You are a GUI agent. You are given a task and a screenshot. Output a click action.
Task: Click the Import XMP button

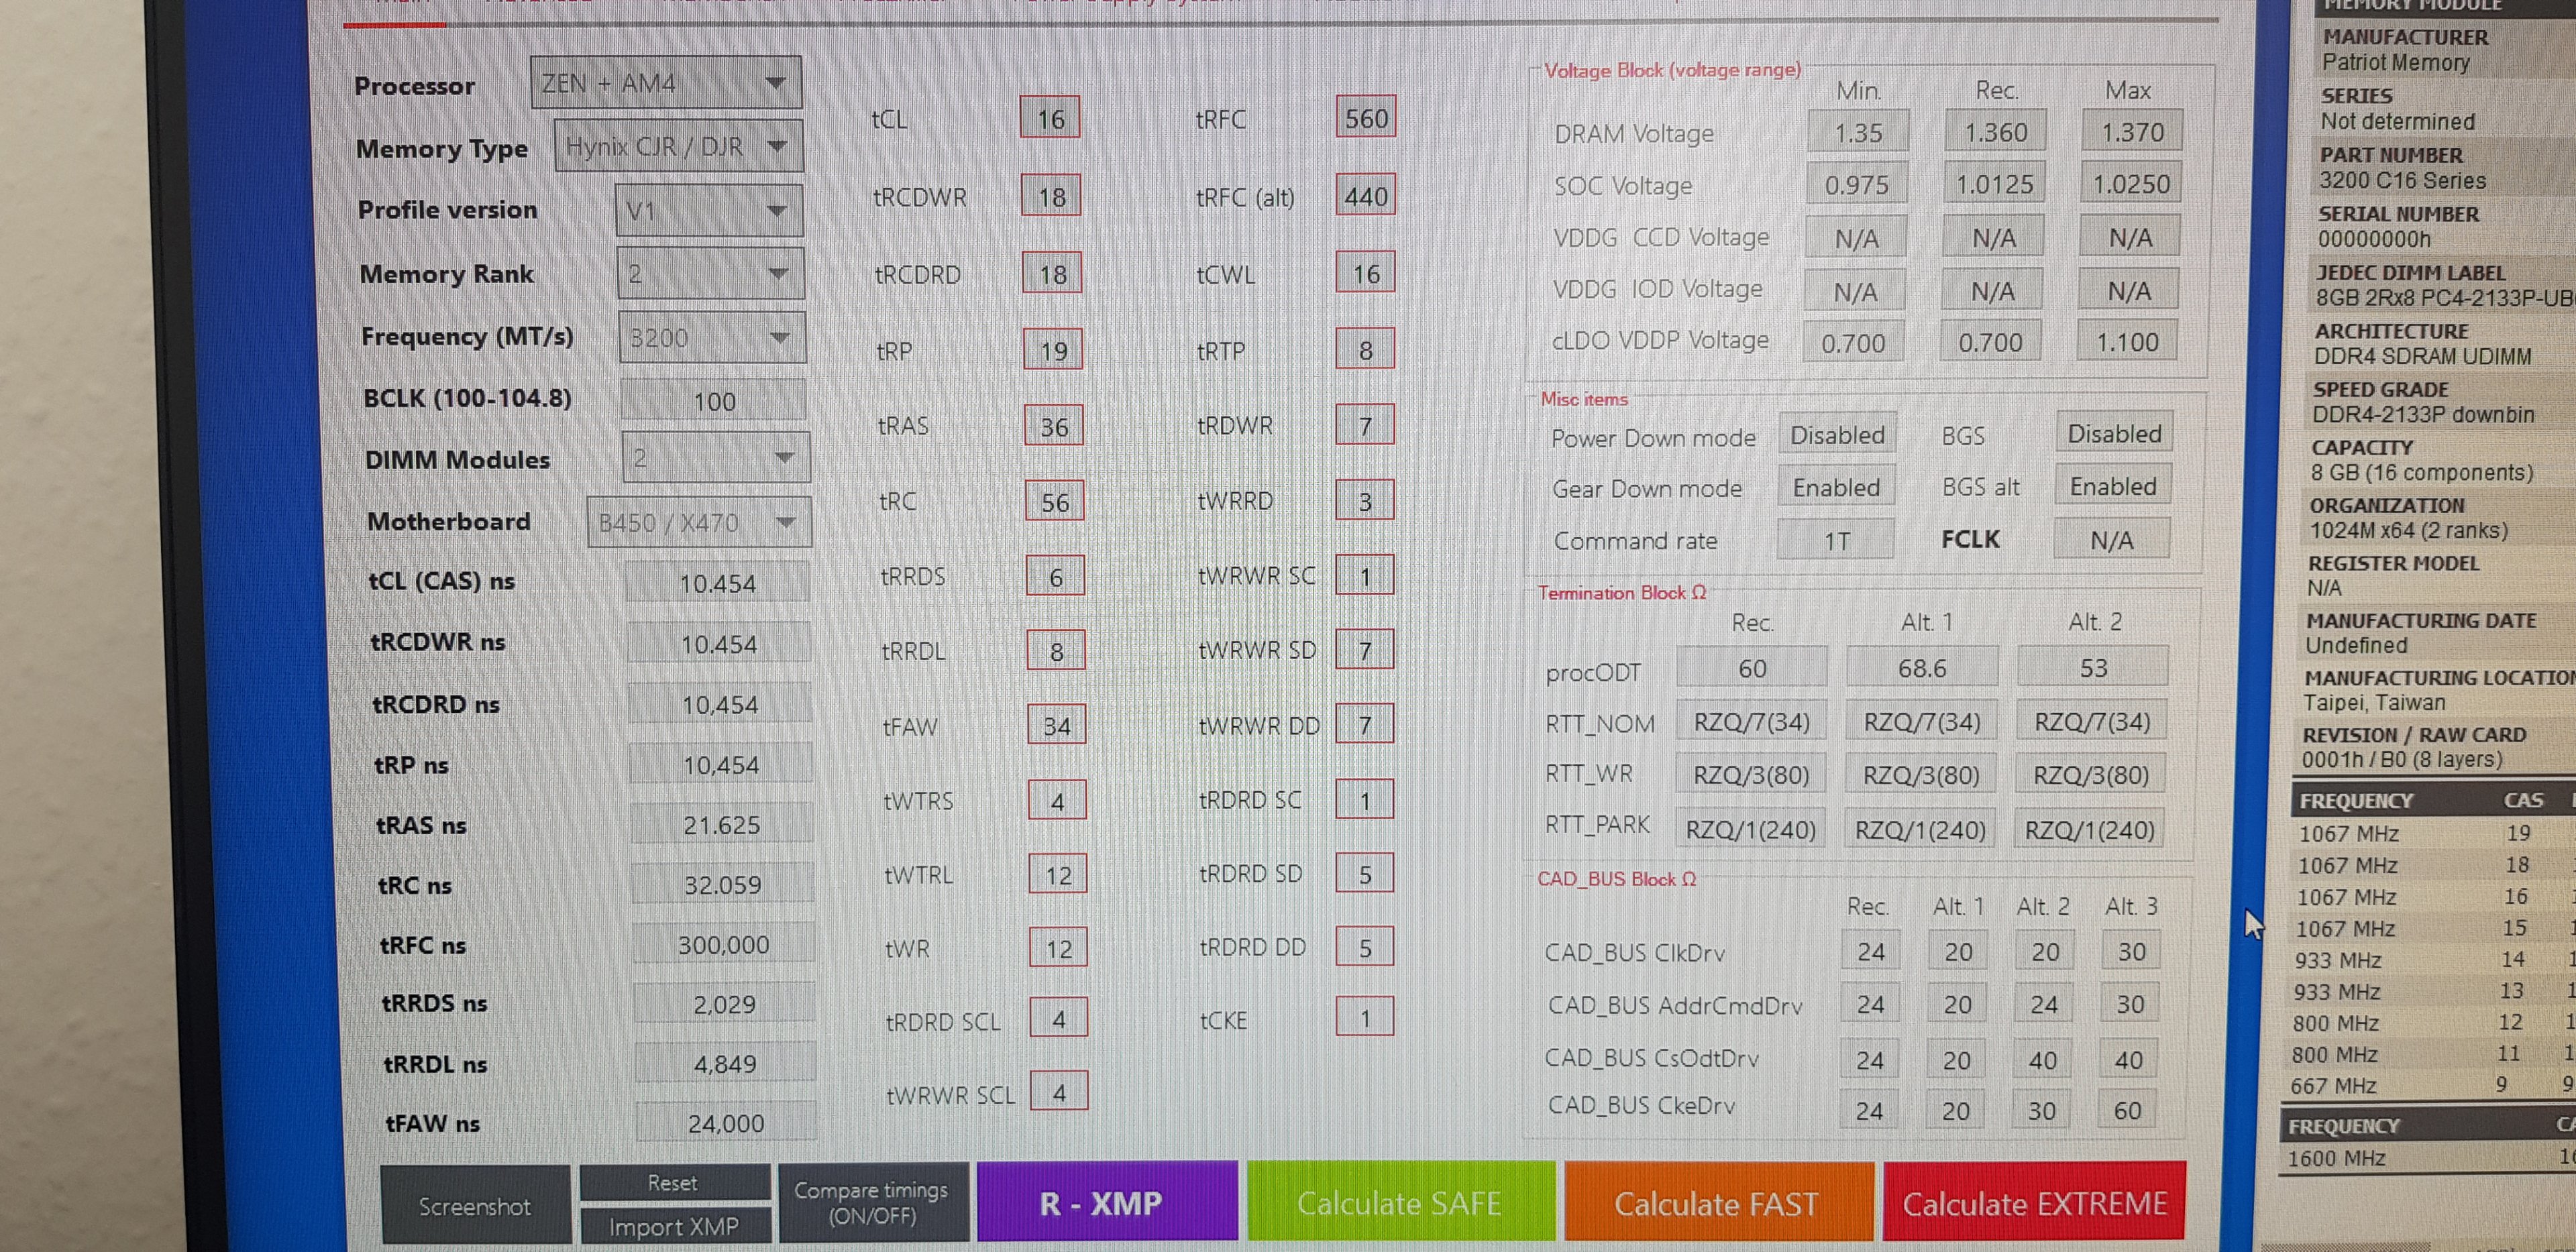[674, 1226]
